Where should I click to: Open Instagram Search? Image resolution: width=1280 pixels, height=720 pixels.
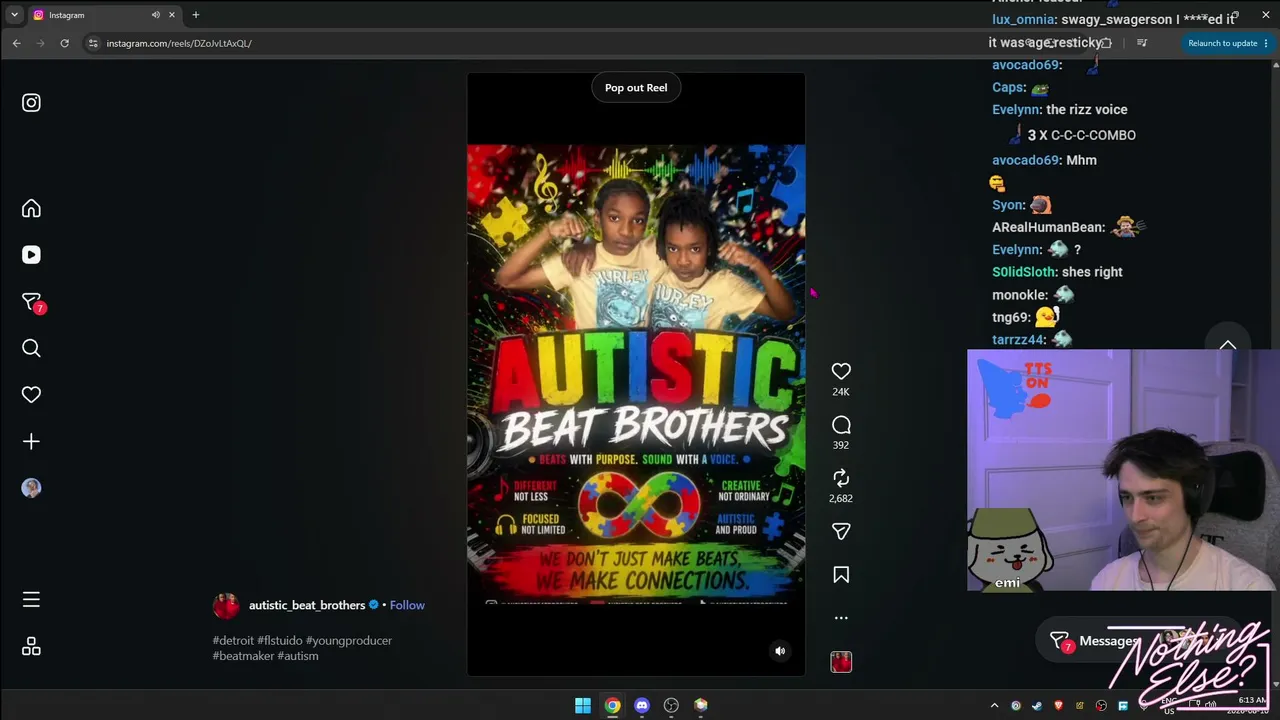31,348
